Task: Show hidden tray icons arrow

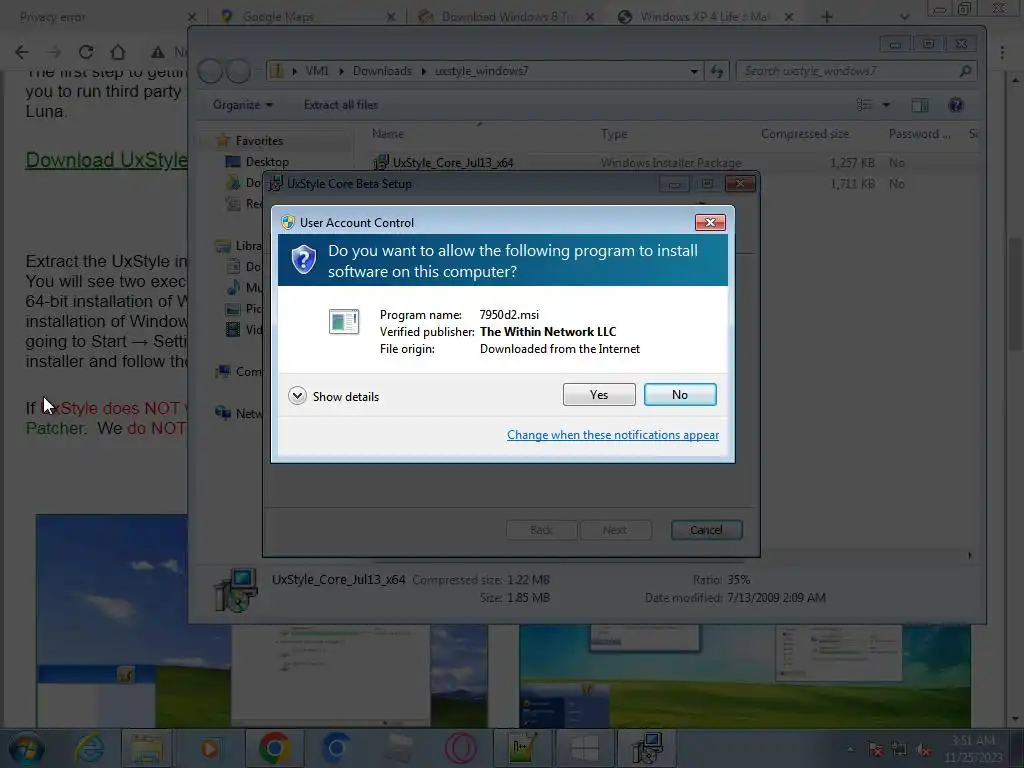Action: (x=850, y=749)
